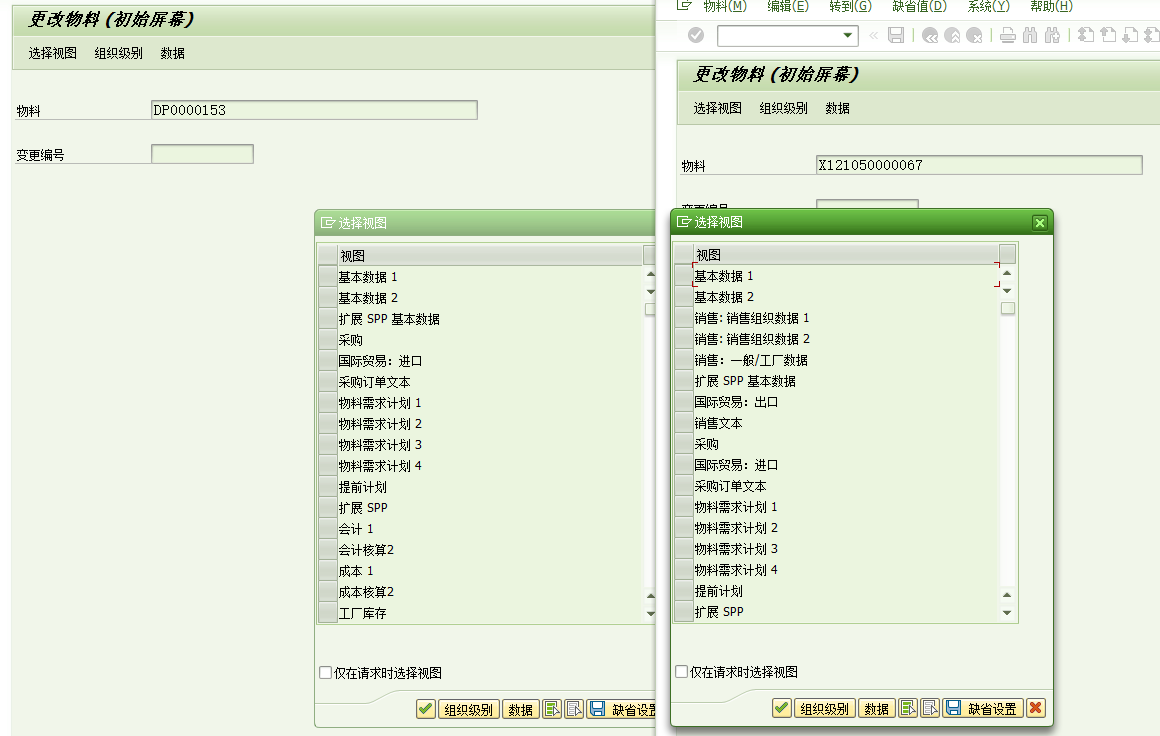Image resolution: width=1160 pixels, height=736 pixels.
Task: Open the 系统(Y) menu
Action: pos(990,7)
